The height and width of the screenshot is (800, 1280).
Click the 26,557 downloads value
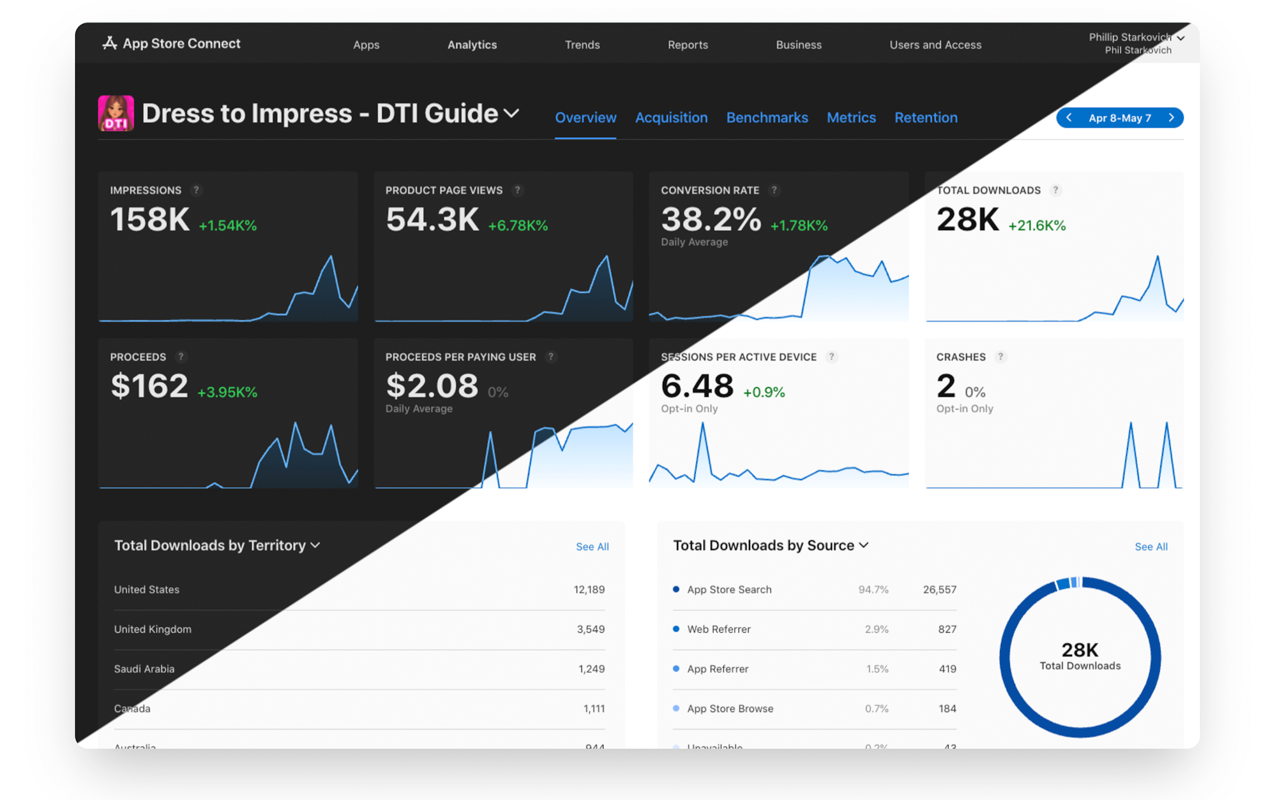939,590
